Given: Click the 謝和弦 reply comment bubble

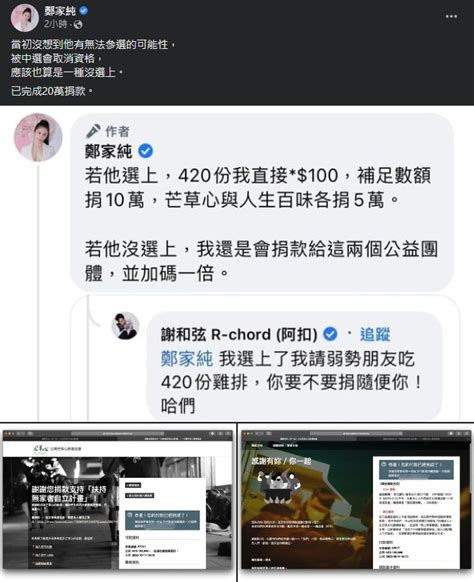Looking at the screenshot, I should (x=294, y=369).
